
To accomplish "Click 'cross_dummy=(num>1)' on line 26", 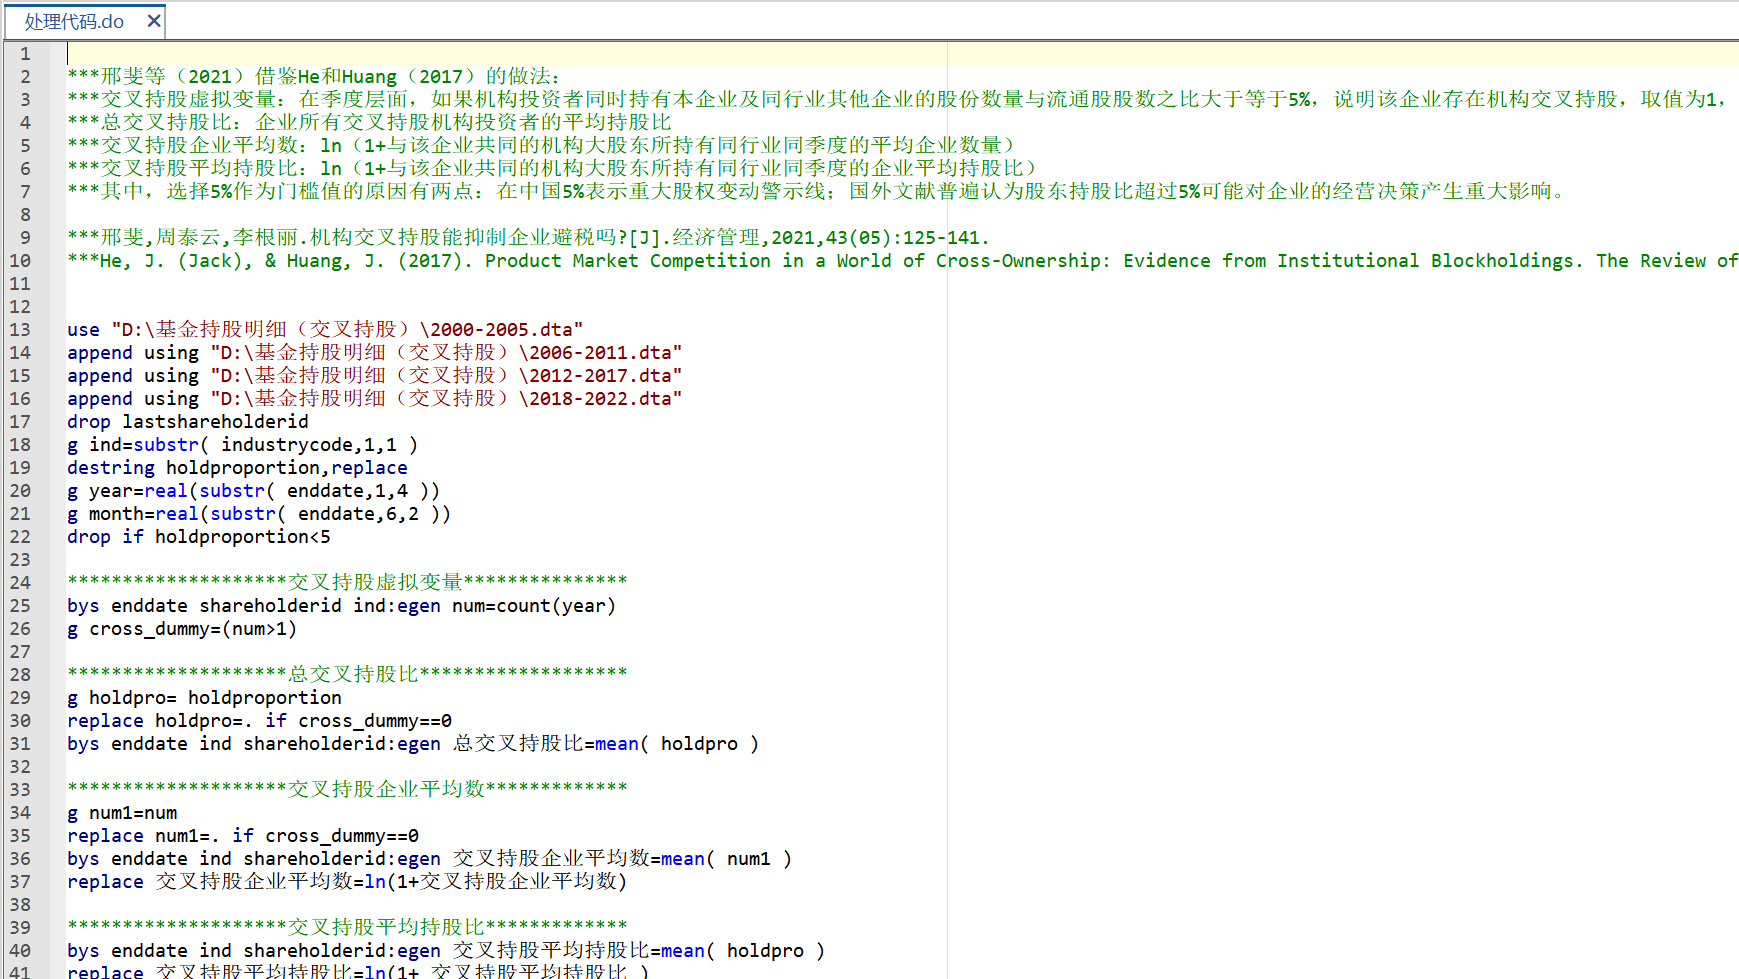I will [193, 629].
